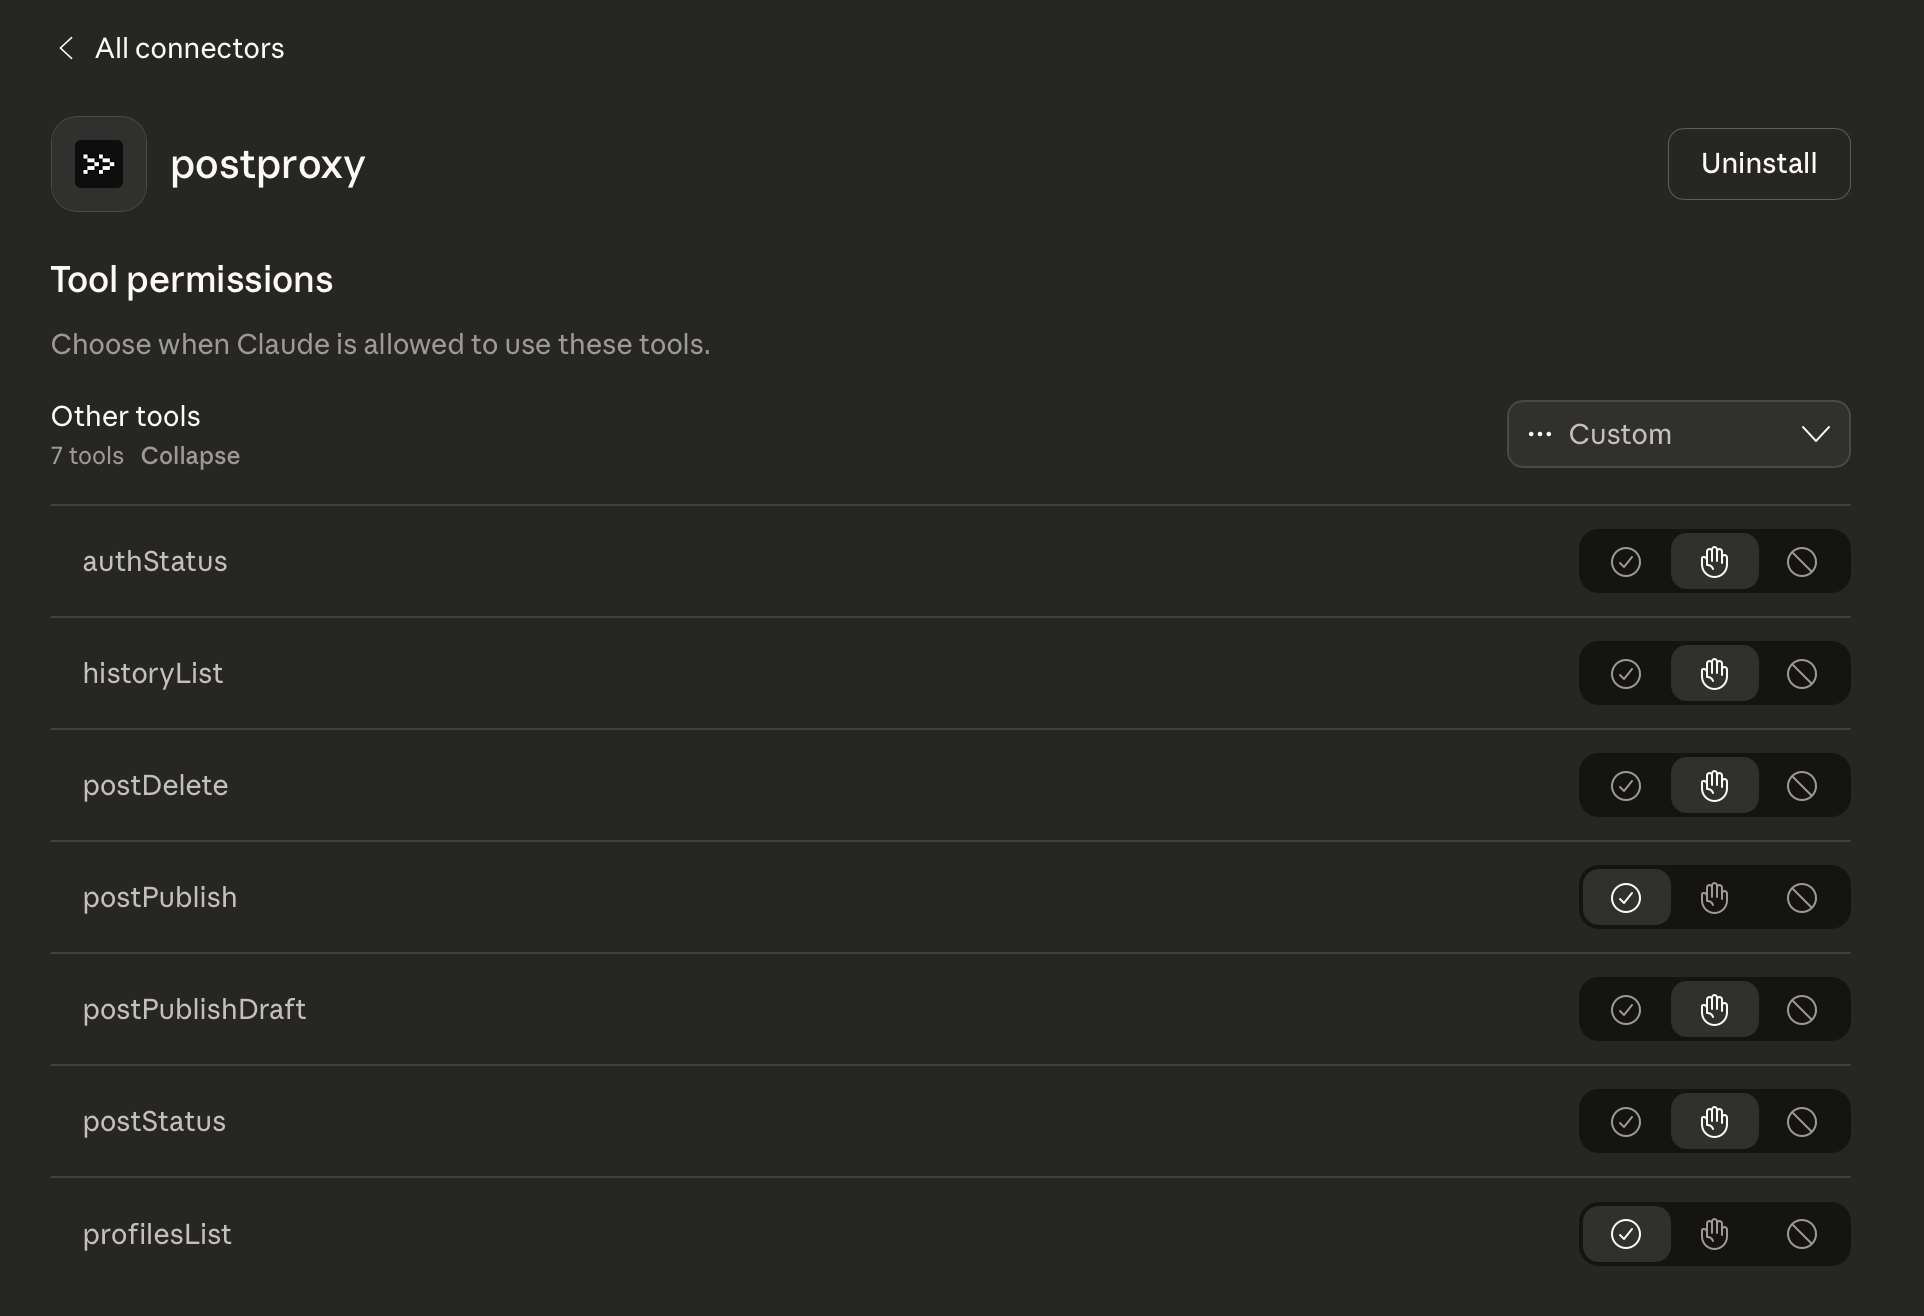Image resolution: width=1924 pixels, height=1316 pixels.
Task: Collapse the Other tools list
Action: [x=190, y=456]
